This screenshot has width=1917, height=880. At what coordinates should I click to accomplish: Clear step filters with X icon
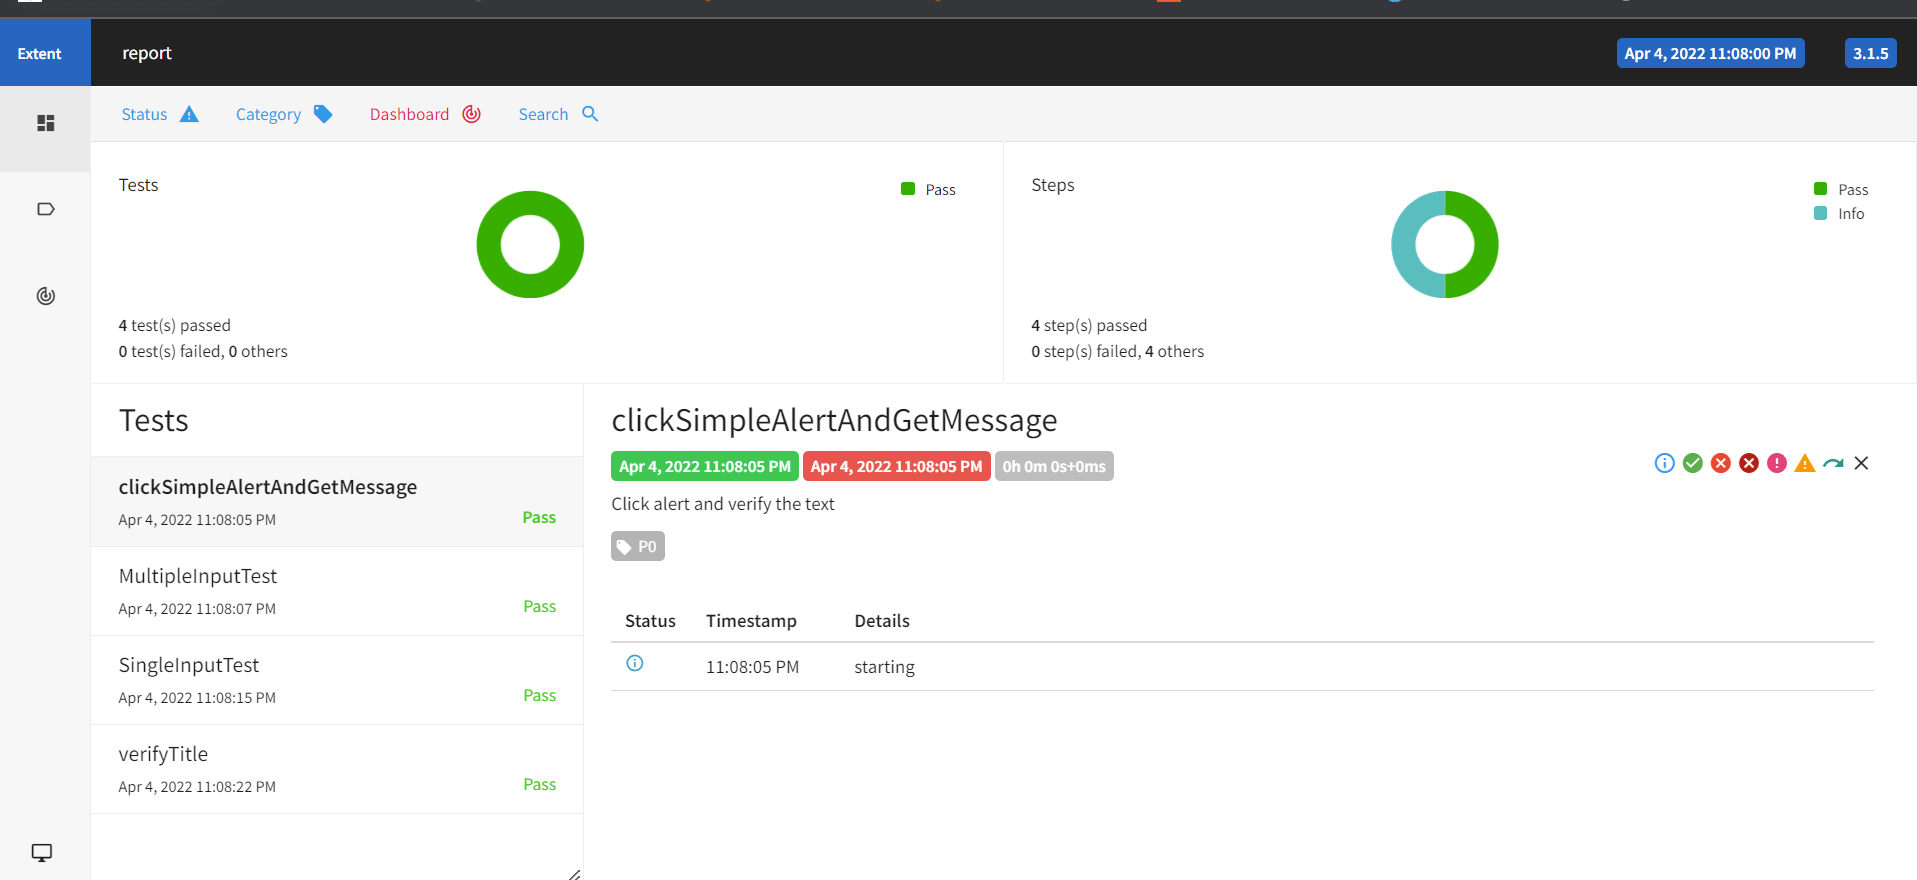[x=1861, y=463]
